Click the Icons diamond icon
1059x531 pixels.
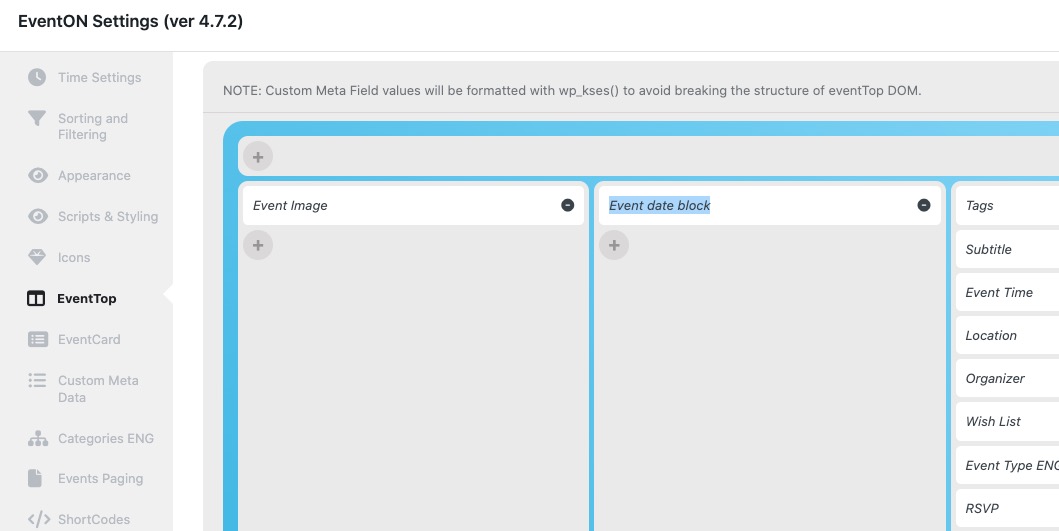click(x=37, y=257)
